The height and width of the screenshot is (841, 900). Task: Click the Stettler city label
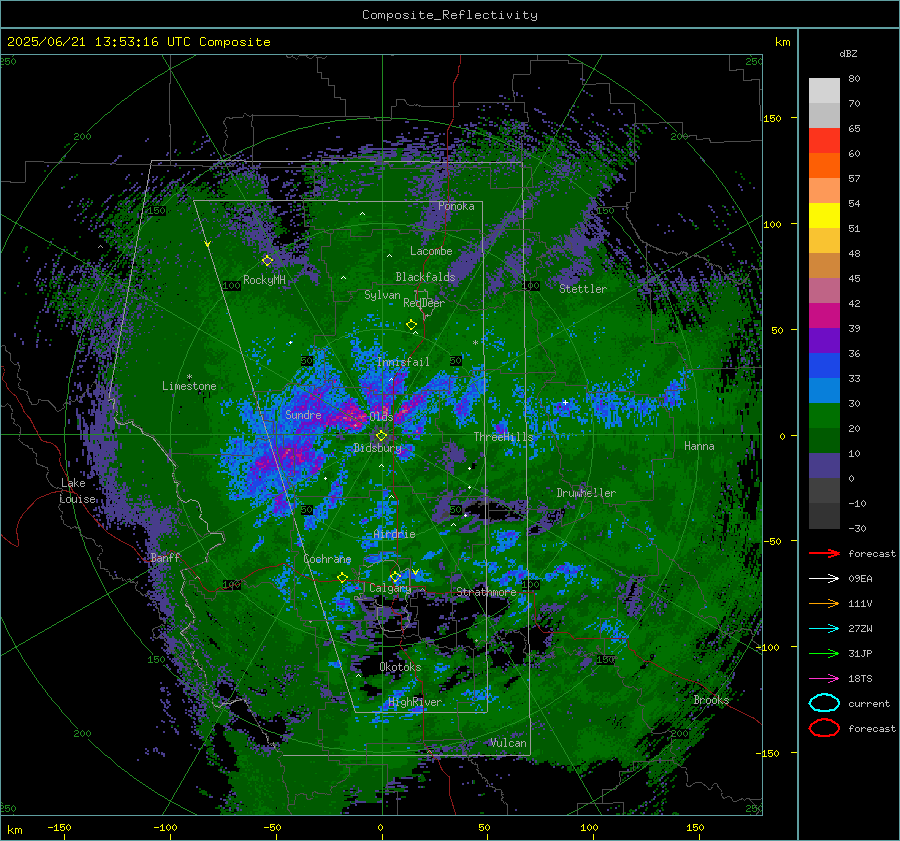(x=583, y=289)
